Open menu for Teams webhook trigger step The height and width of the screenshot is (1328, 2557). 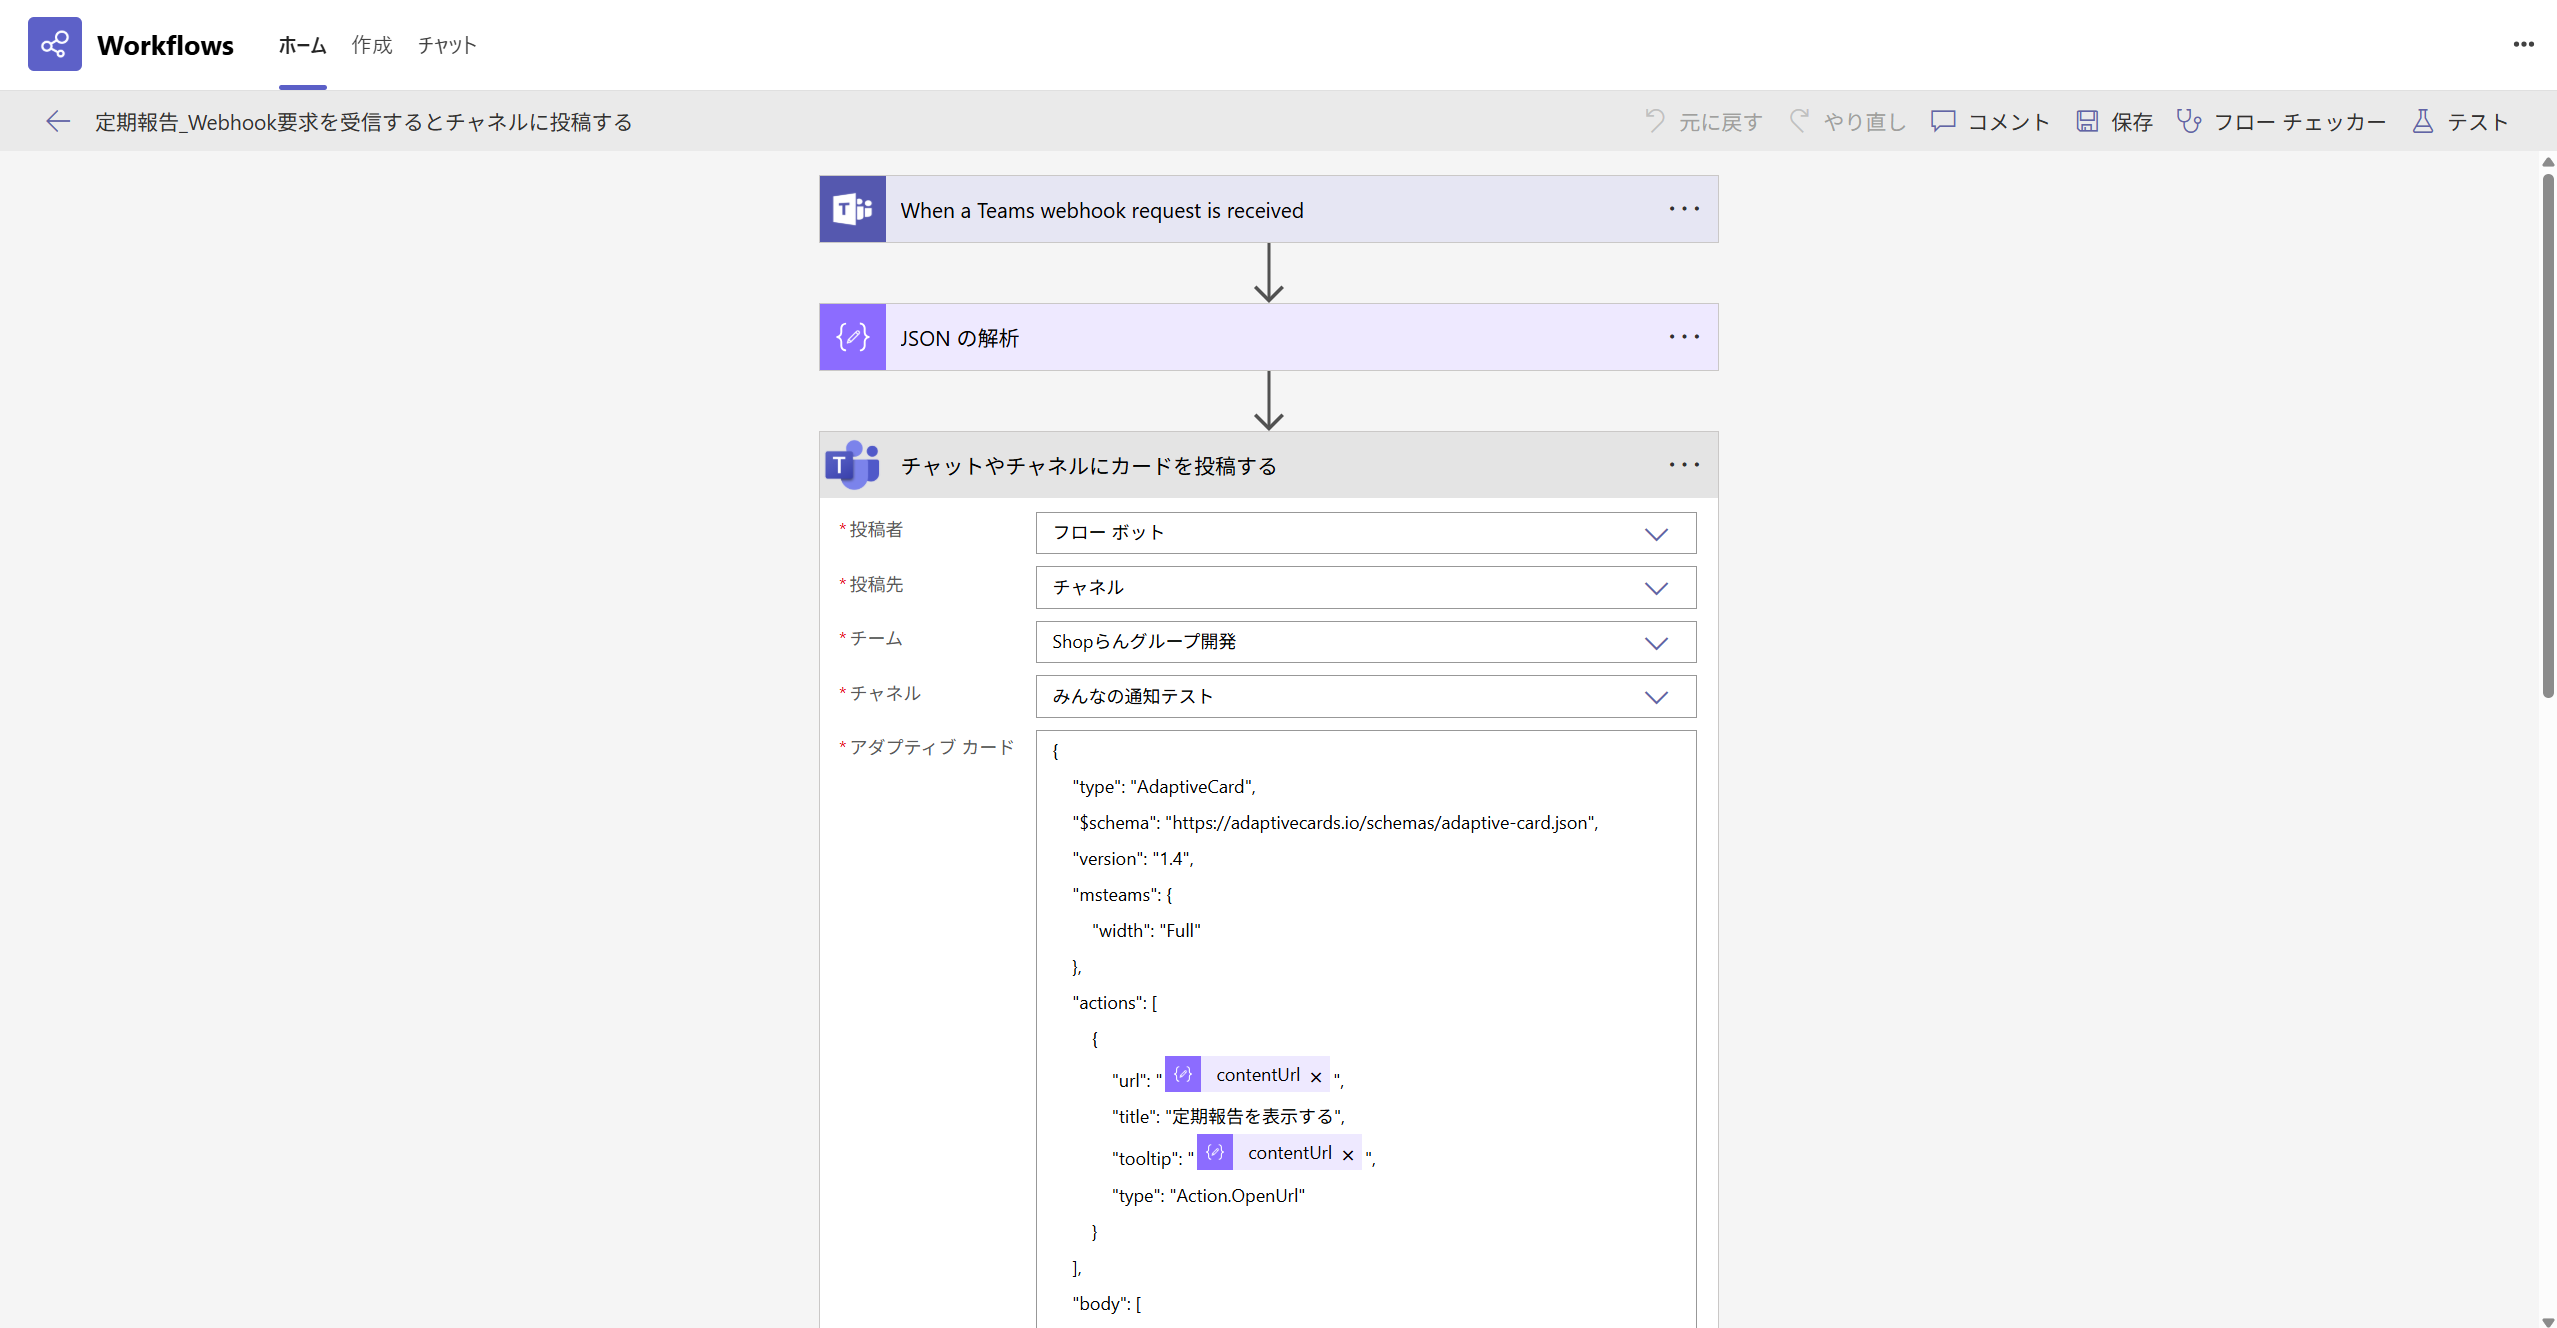click(1684, 209)
